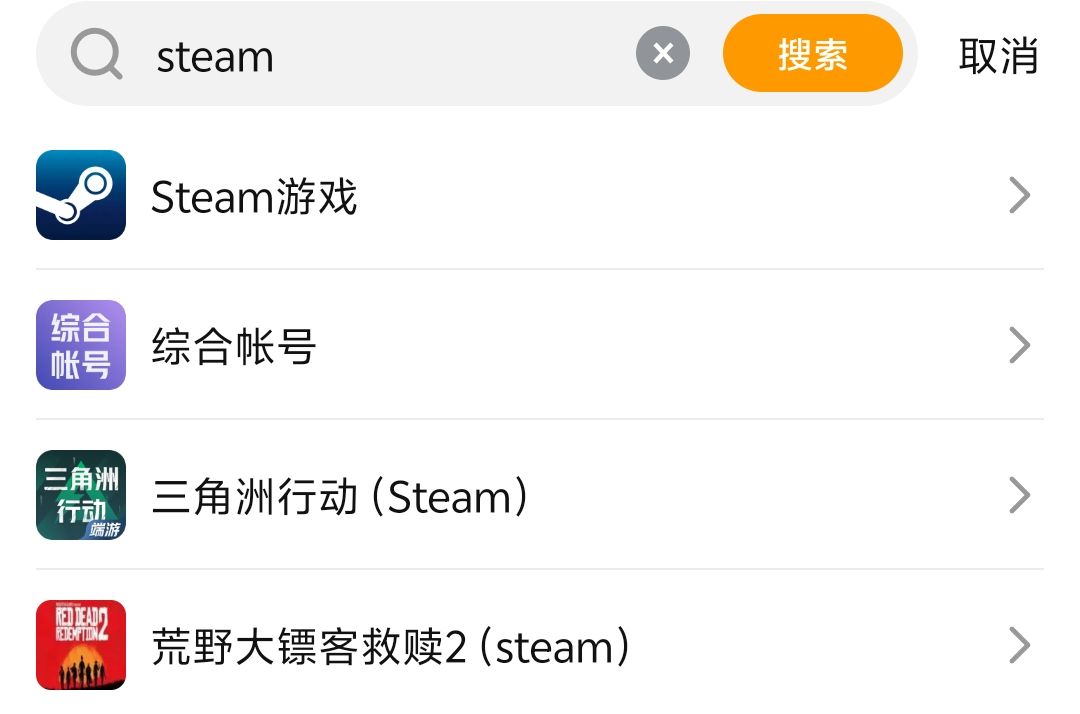This screenshot has height=714, width=1080.
Task: Open the chevron beside 综合帐号
Action: coord(1019,346)
